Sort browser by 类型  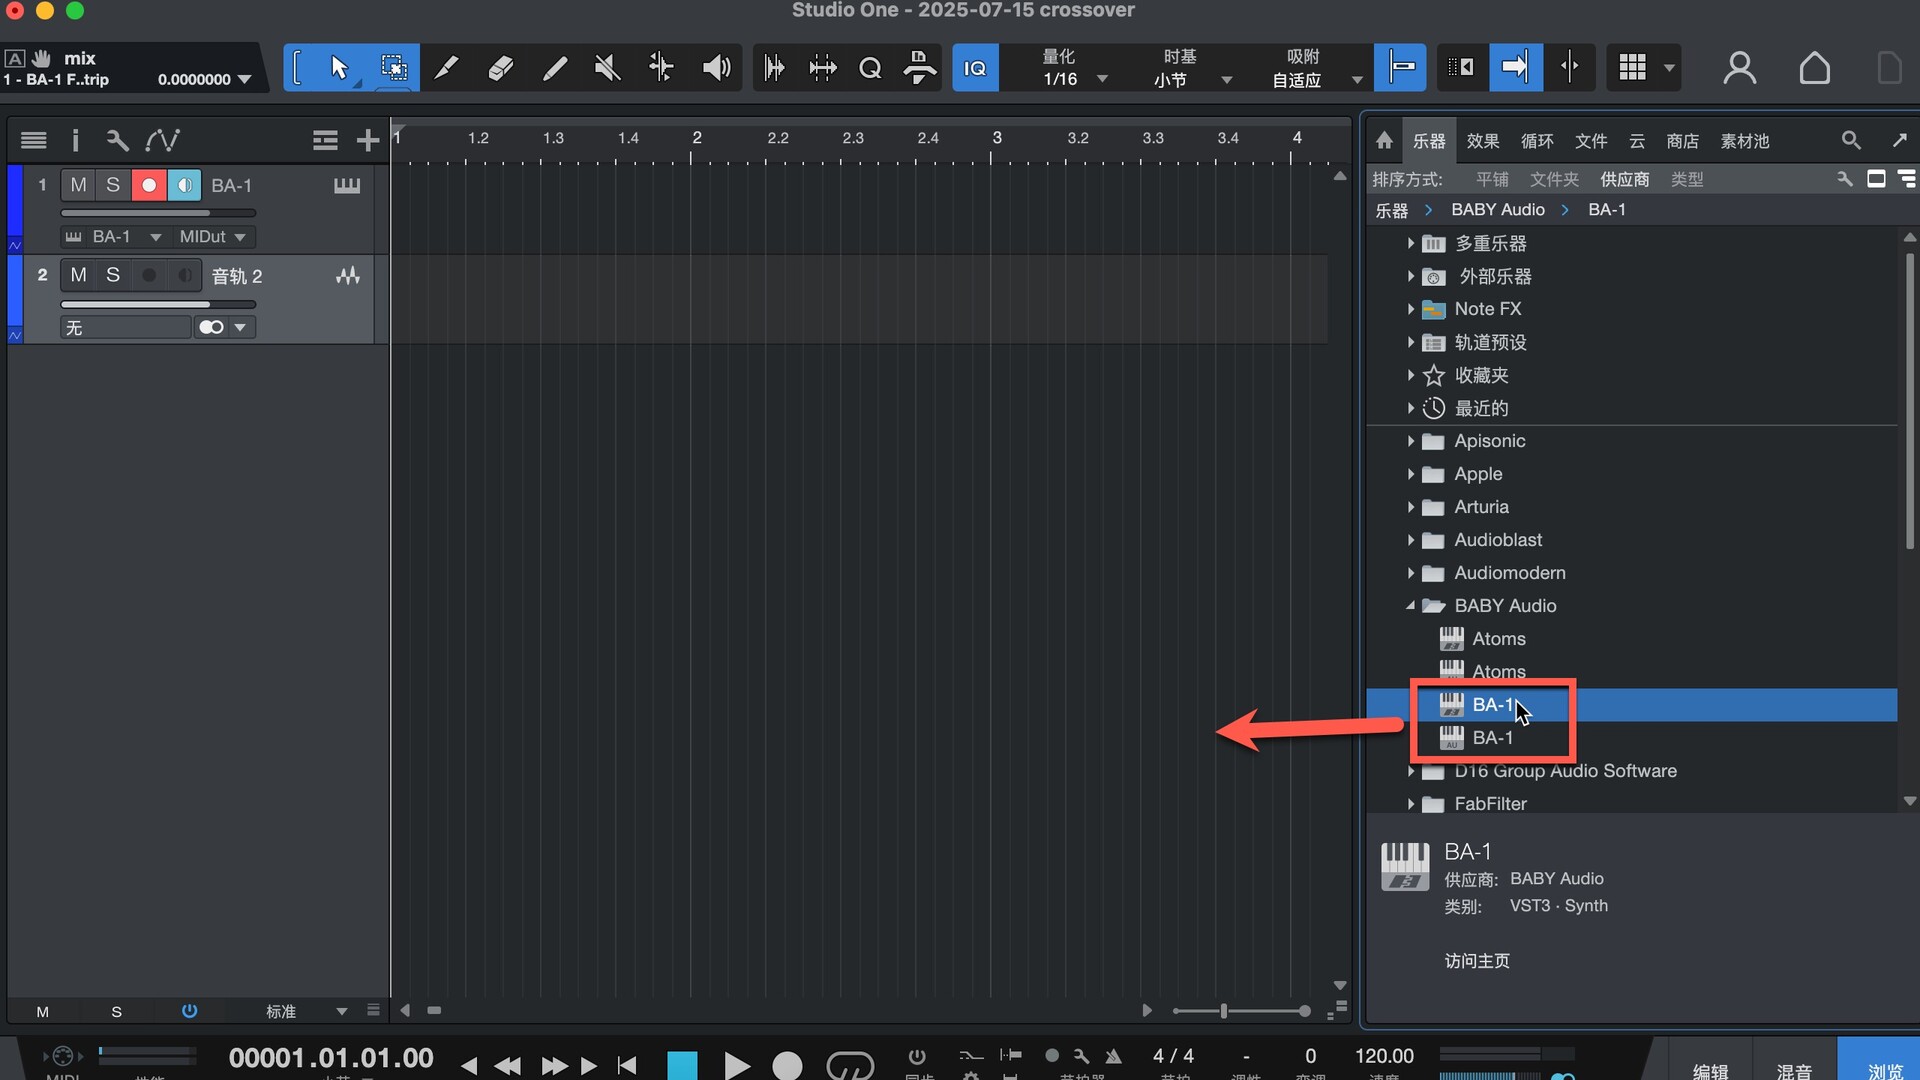(x=1687, y=179)
